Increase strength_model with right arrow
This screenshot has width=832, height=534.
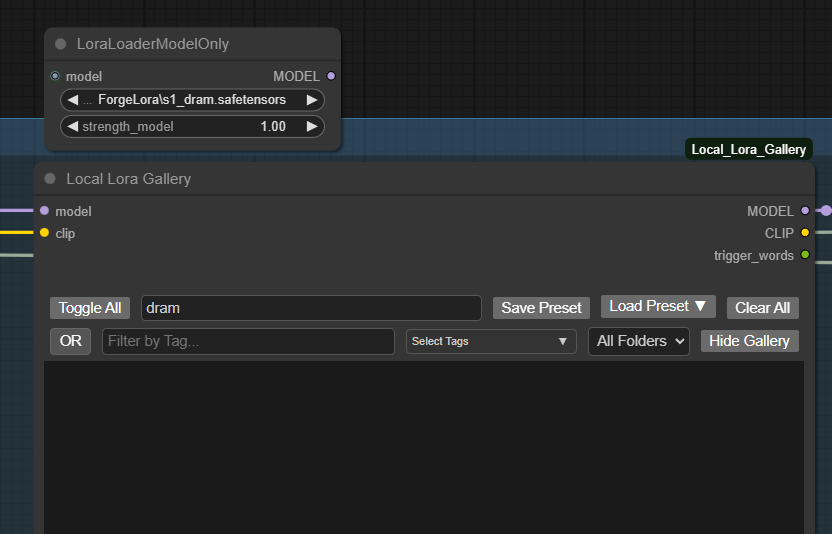312,126
